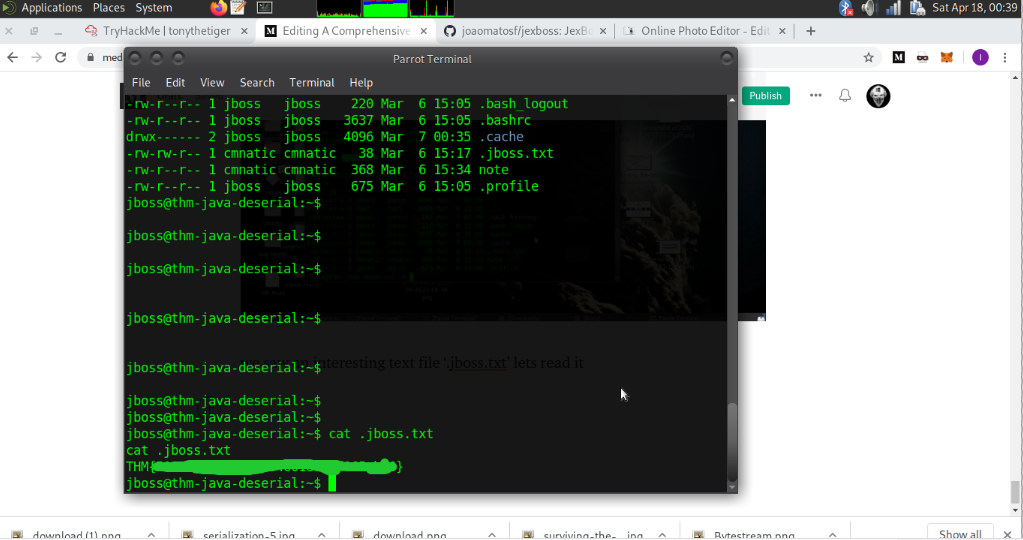Open the clock showing Sat Apr 18
This screenshot has height=540, width=1023.
975,8
